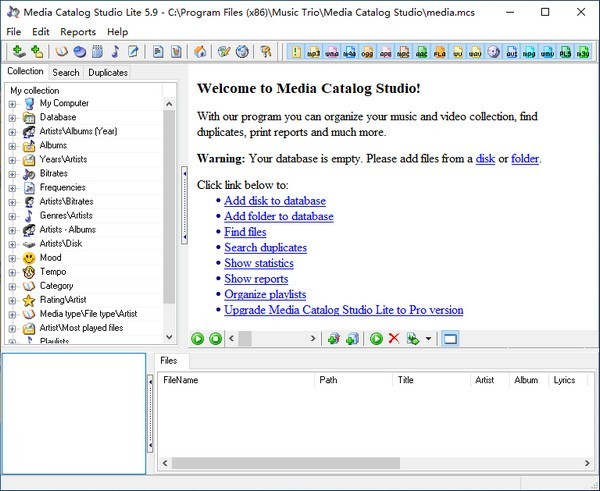The width and height of the screenshot is (600, 491).
Task: Click the notepad toolbar icon
Action: (97, 51)
